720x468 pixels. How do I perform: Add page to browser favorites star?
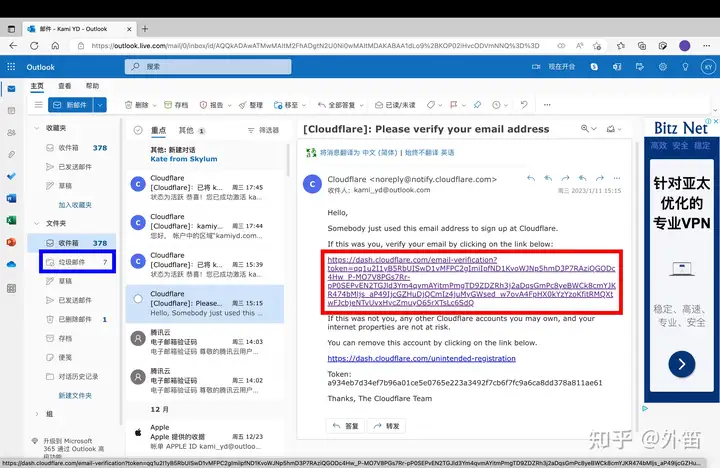(x=597, y=45)
